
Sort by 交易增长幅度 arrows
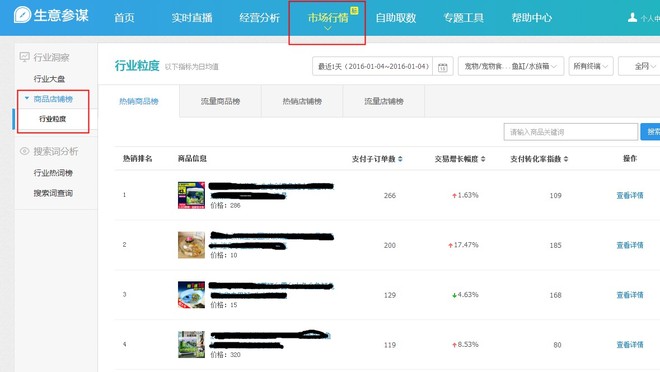tap(483, 159)
